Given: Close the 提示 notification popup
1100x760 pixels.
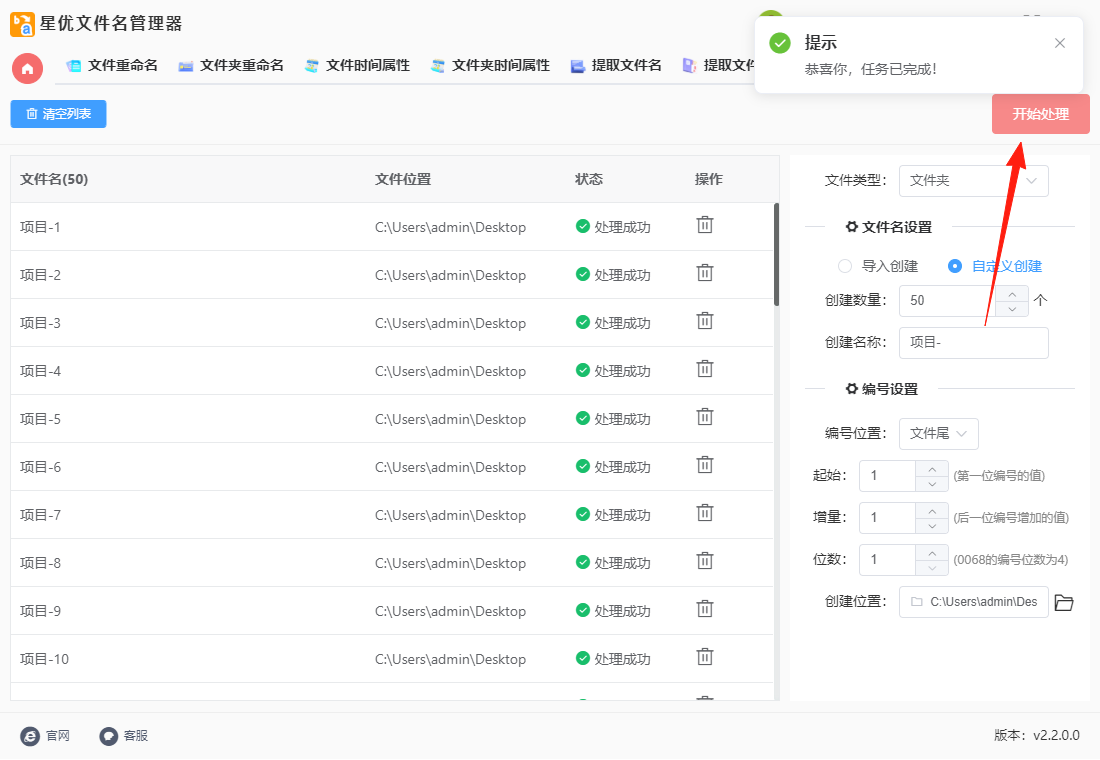Looking at the screenshot, I should pyautogui.click(x=1059, y=43).
